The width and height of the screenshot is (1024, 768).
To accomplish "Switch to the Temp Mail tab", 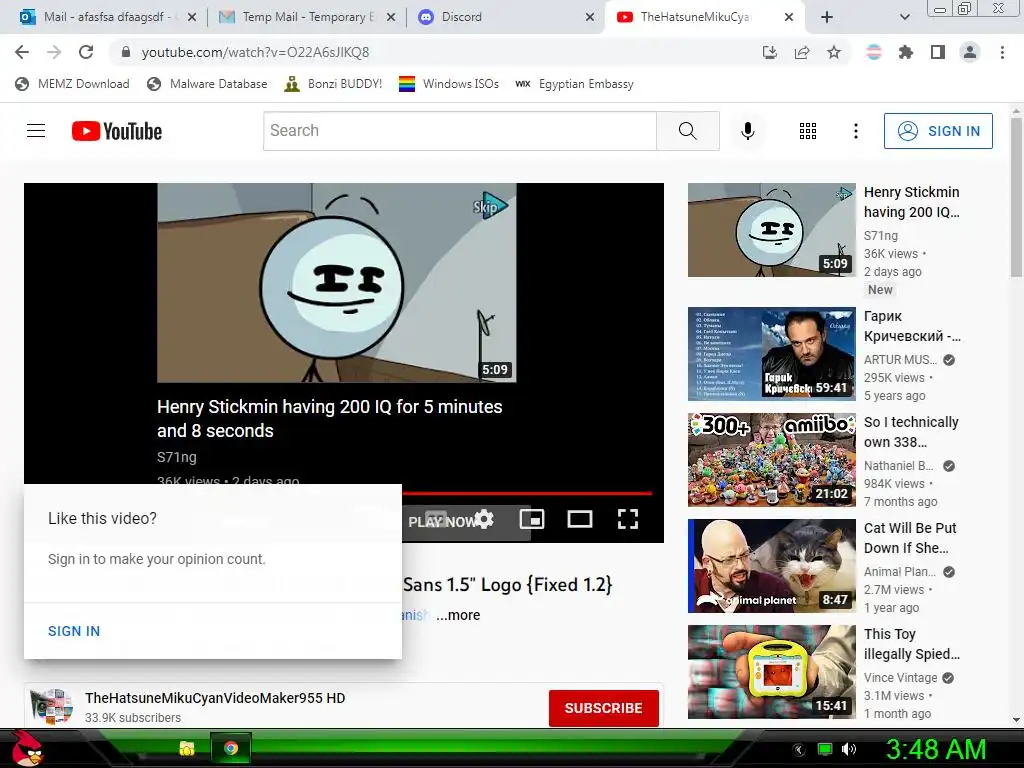I will 307,17.
